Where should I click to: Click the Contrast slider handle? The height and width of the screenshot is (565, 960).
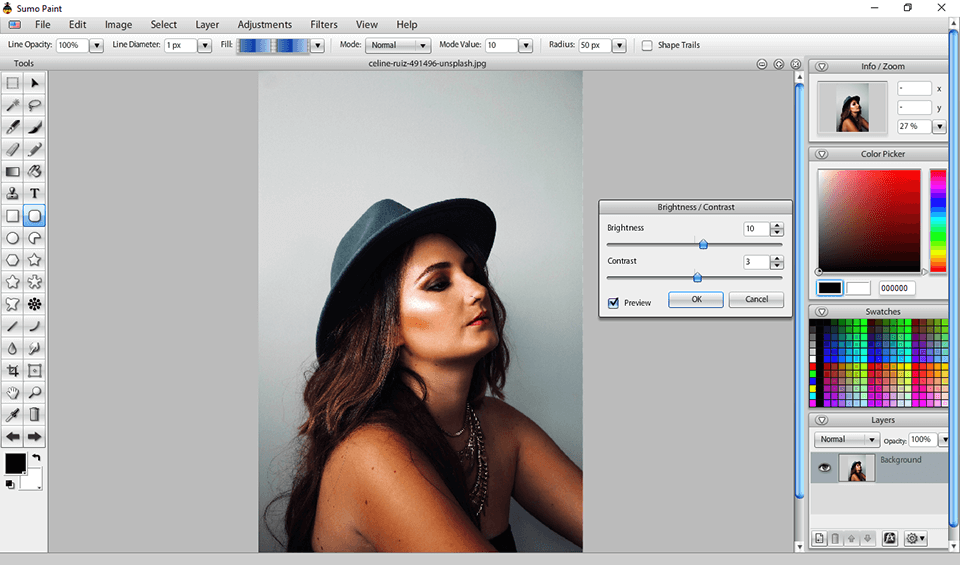coord(697,277)
